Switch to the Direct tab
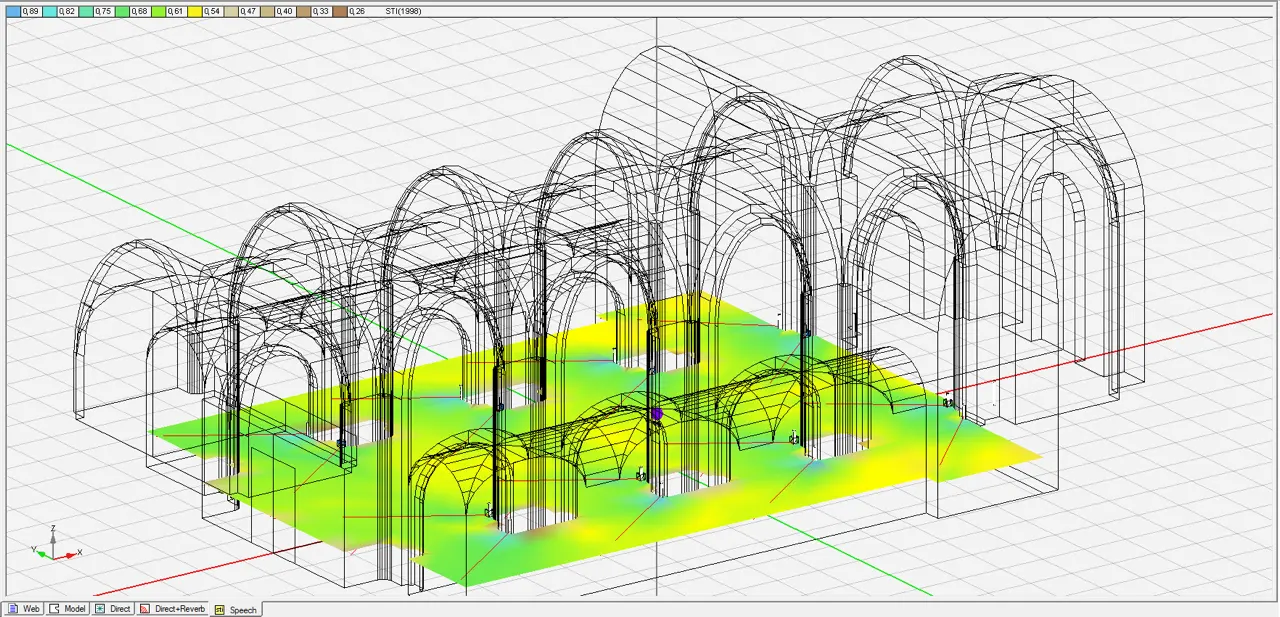 [x=113, y=608]
